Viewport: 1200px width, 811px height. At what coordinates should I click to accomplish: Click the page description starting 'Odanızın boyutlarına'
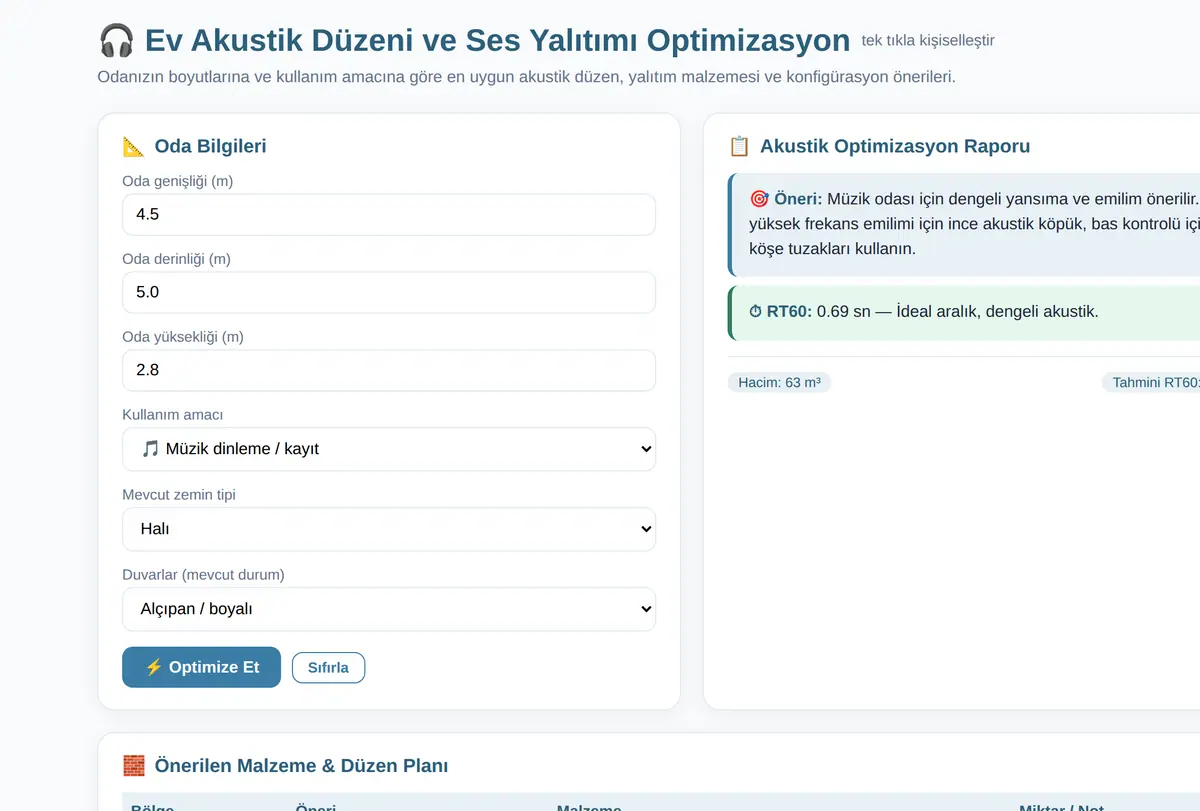point(526,77)
